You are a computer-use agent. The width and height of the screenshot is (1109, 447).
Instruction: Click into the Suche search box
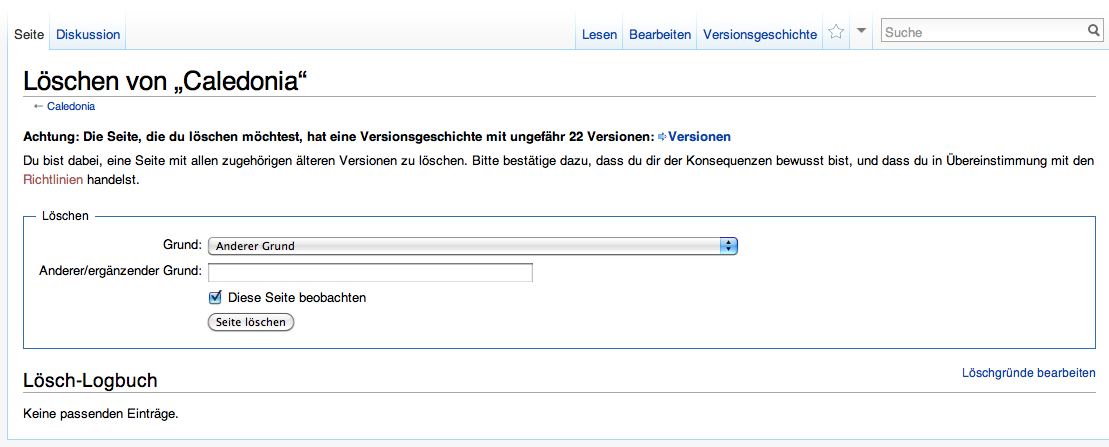982,32
